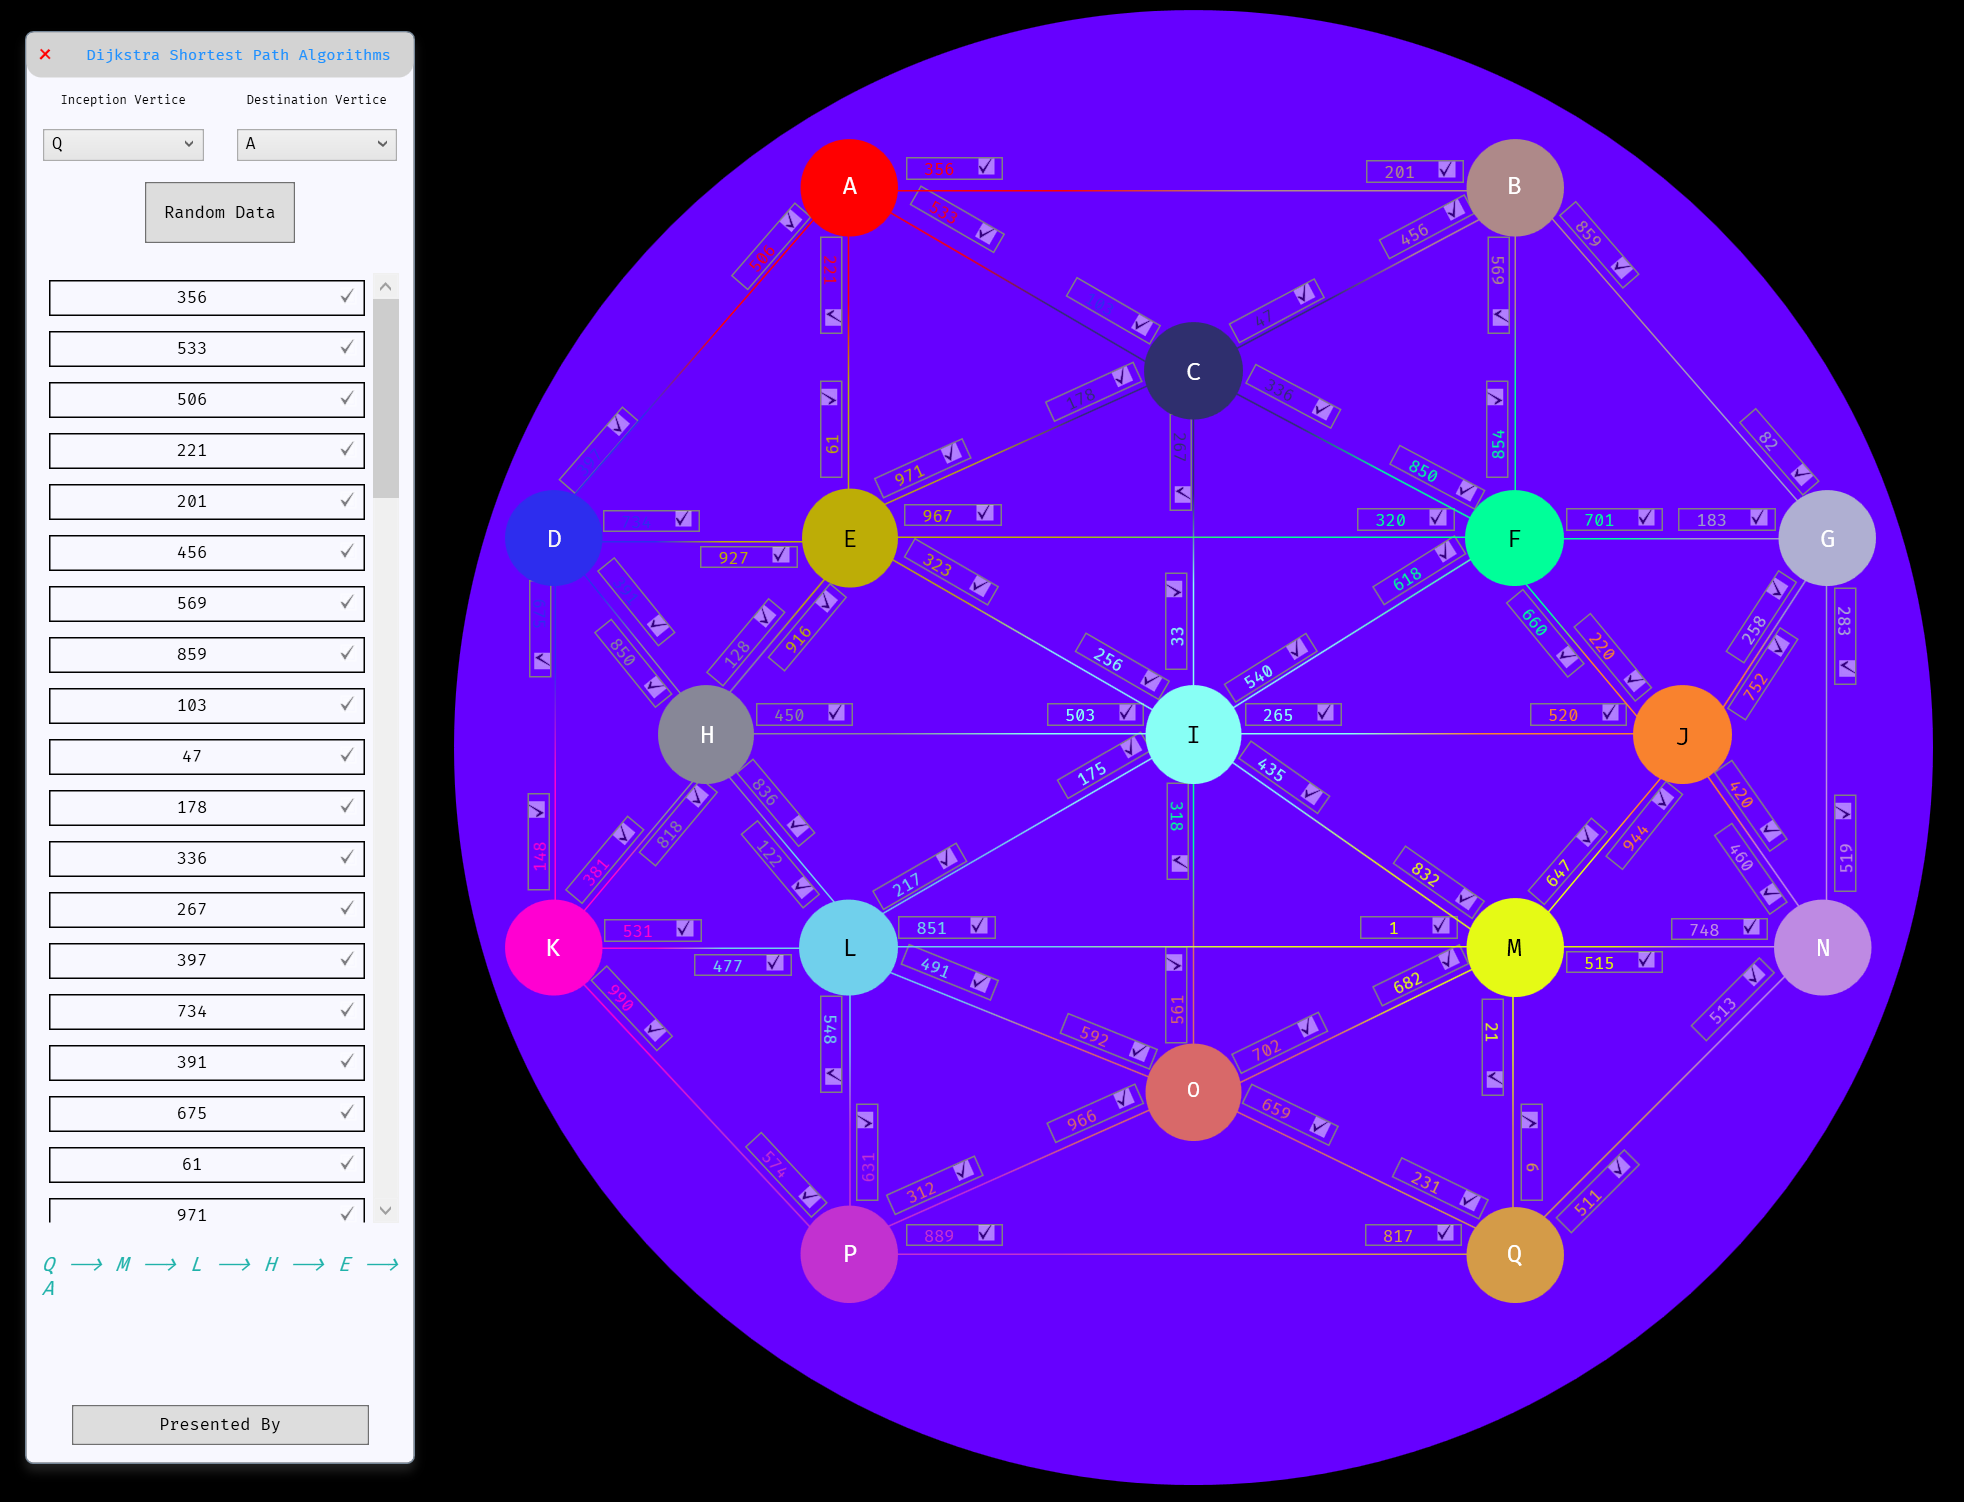This screenshot has width=1964, height=1502.
Task: Click the Presented By button
Action: [220, 1424]
